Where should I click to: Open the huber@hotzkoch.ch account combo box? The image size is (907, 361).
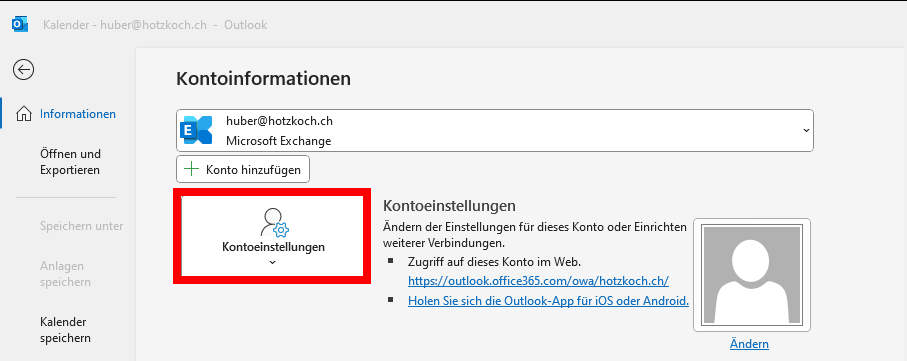tap(495, 131)
